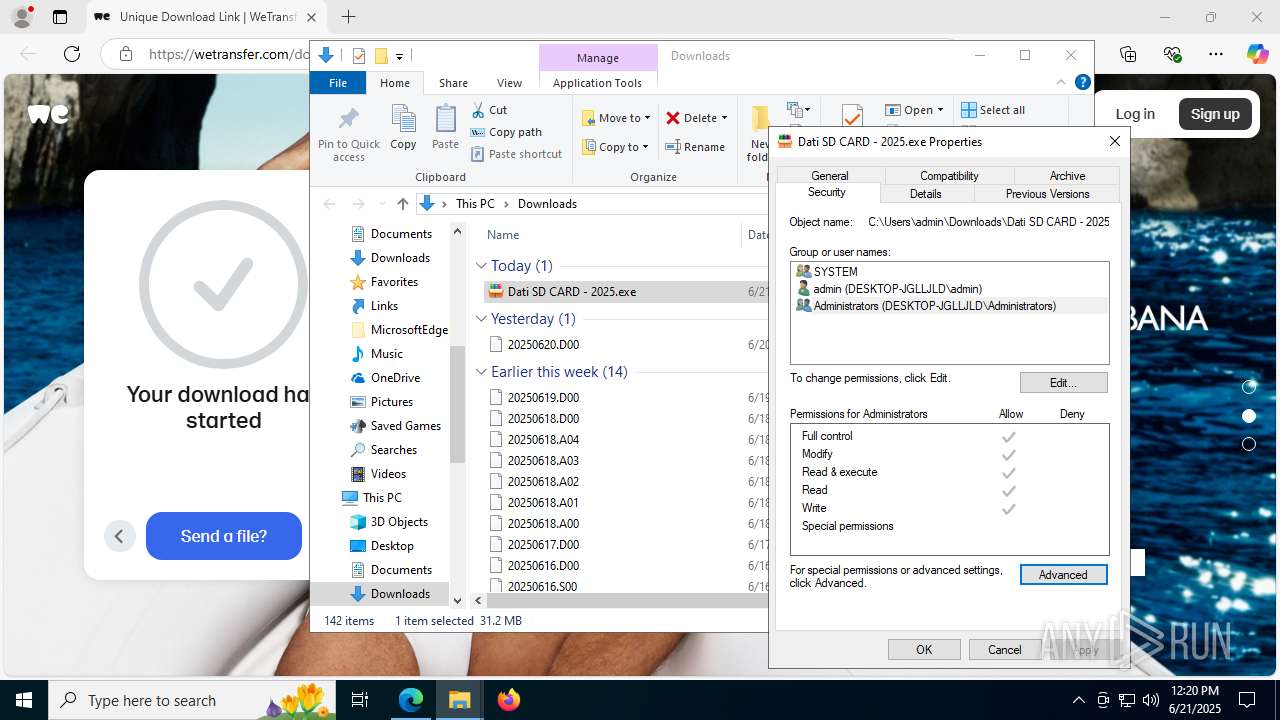Screen dimensions: 1280x720
Task: Open the Copy to dropdown
Action: [x=616, y=147]
